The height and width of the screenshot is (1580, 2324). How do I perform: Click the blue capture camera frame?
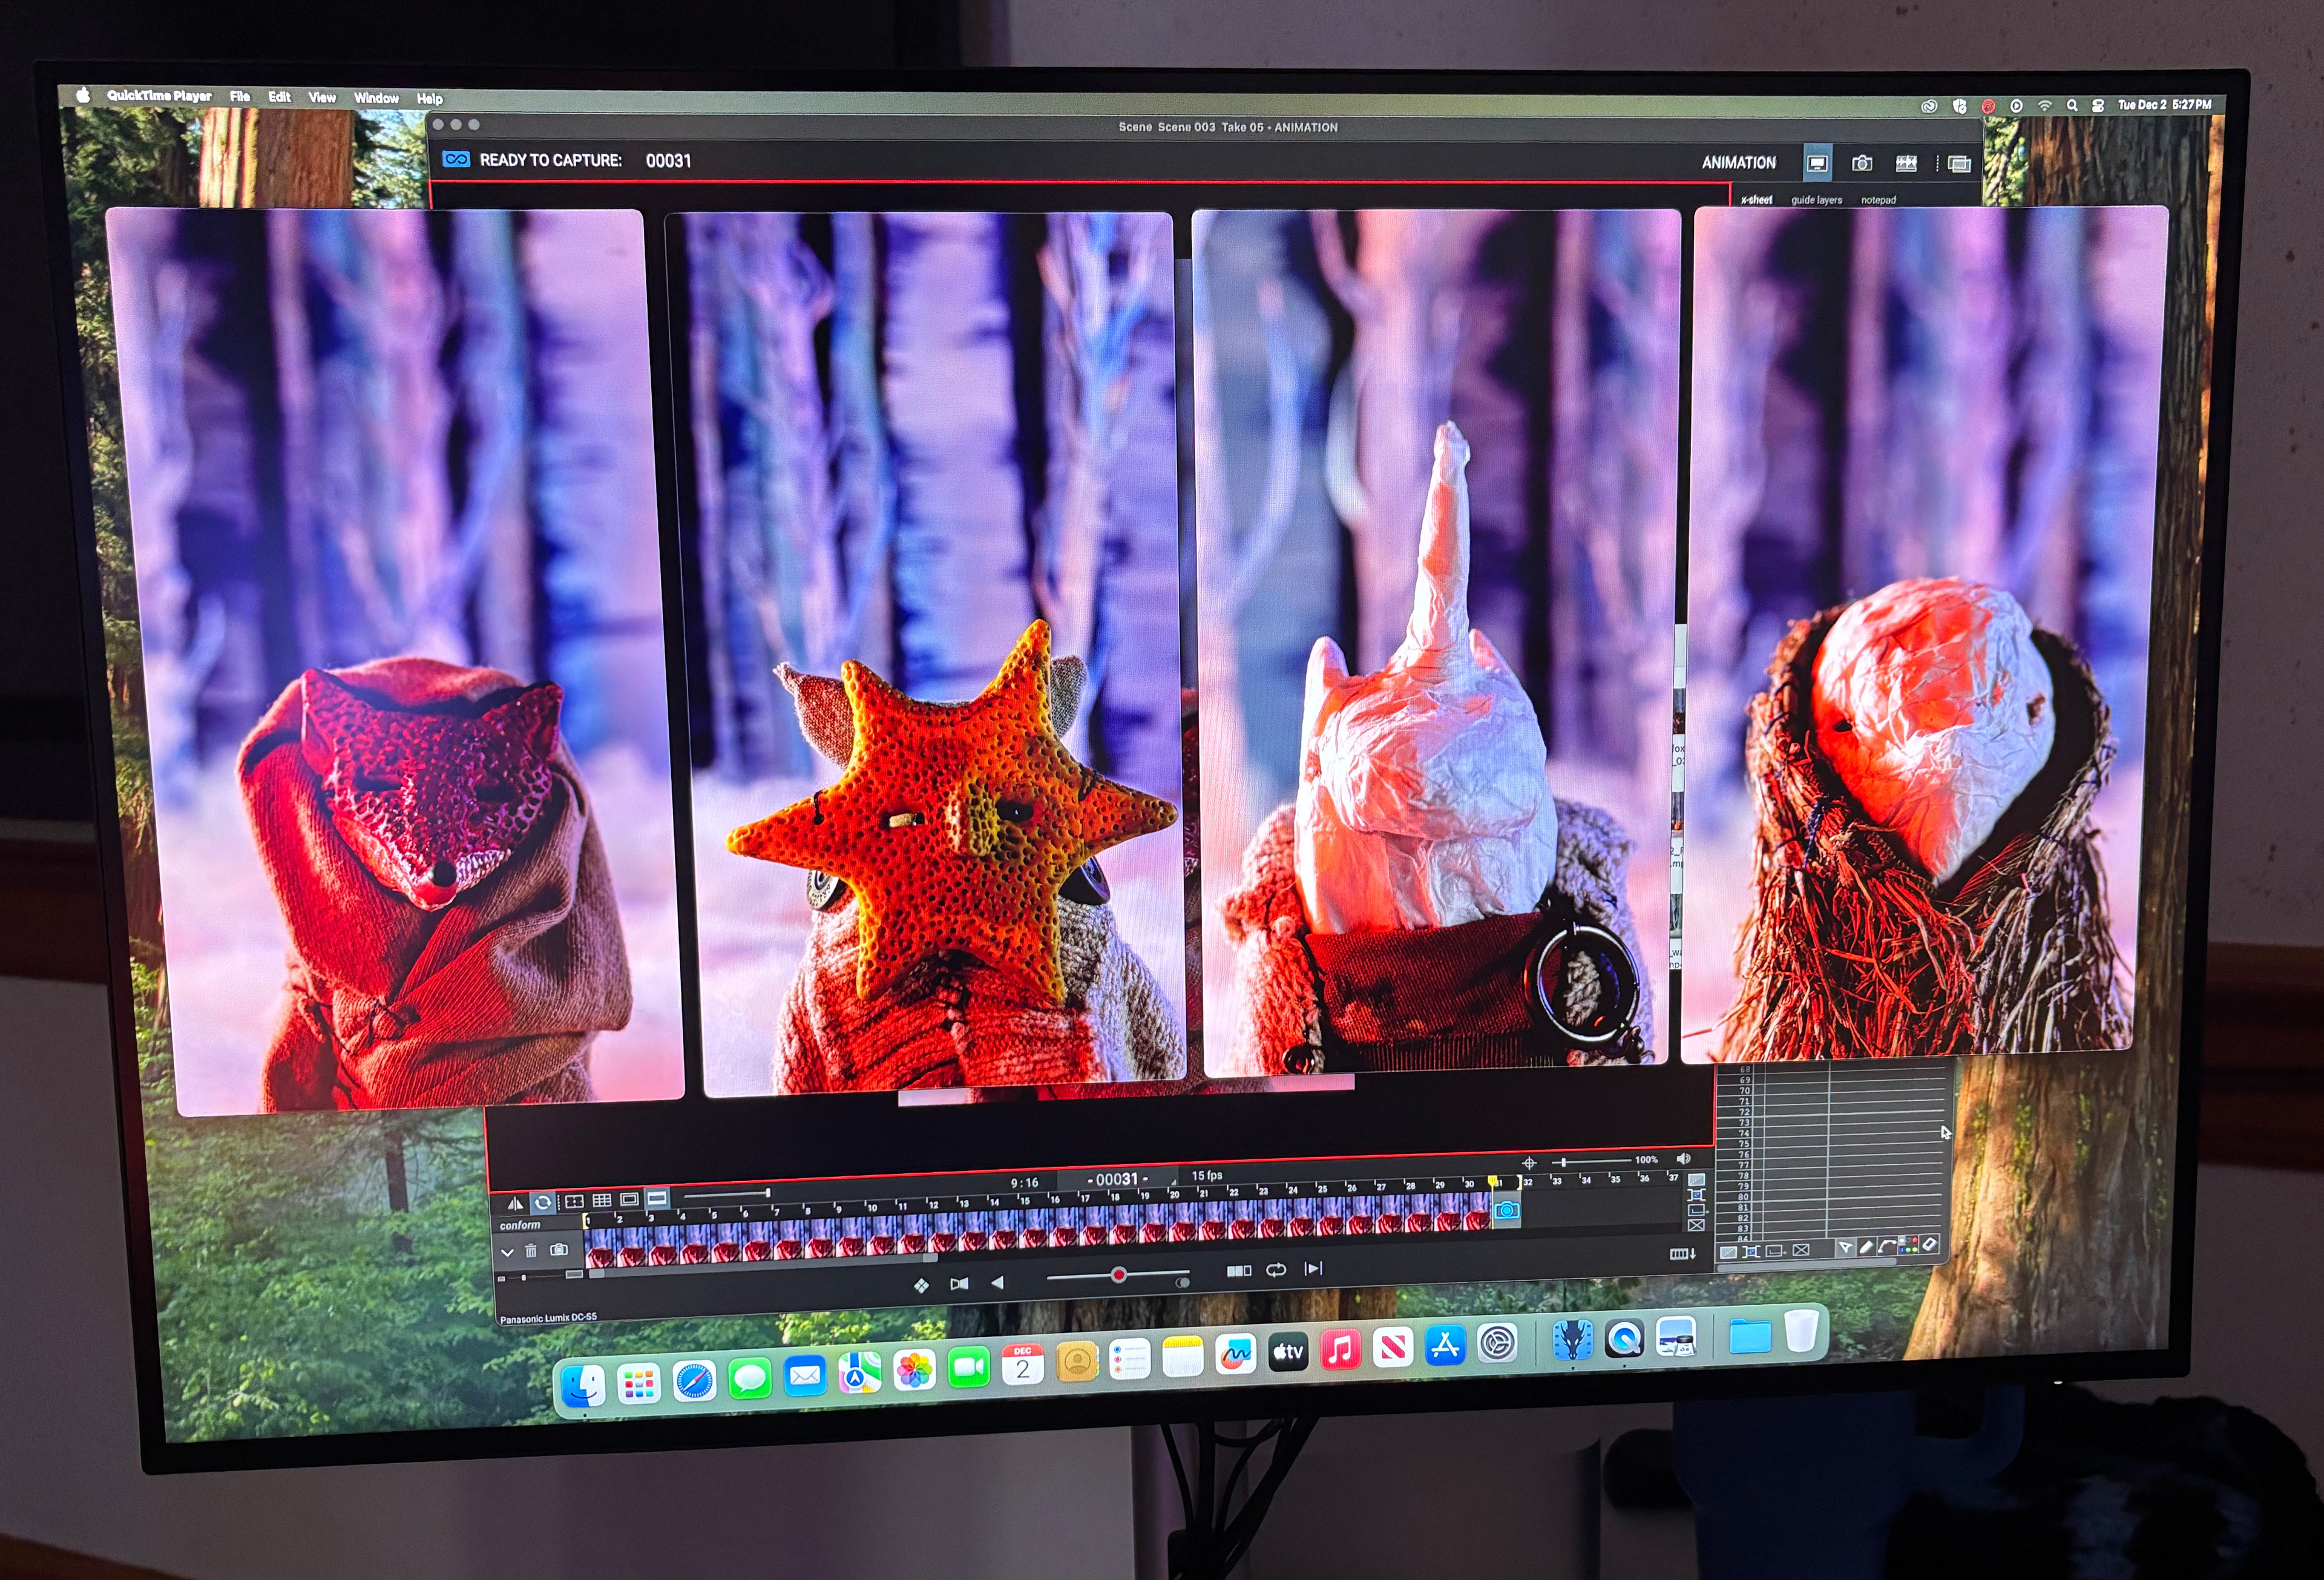(x=1506, y=1211)
